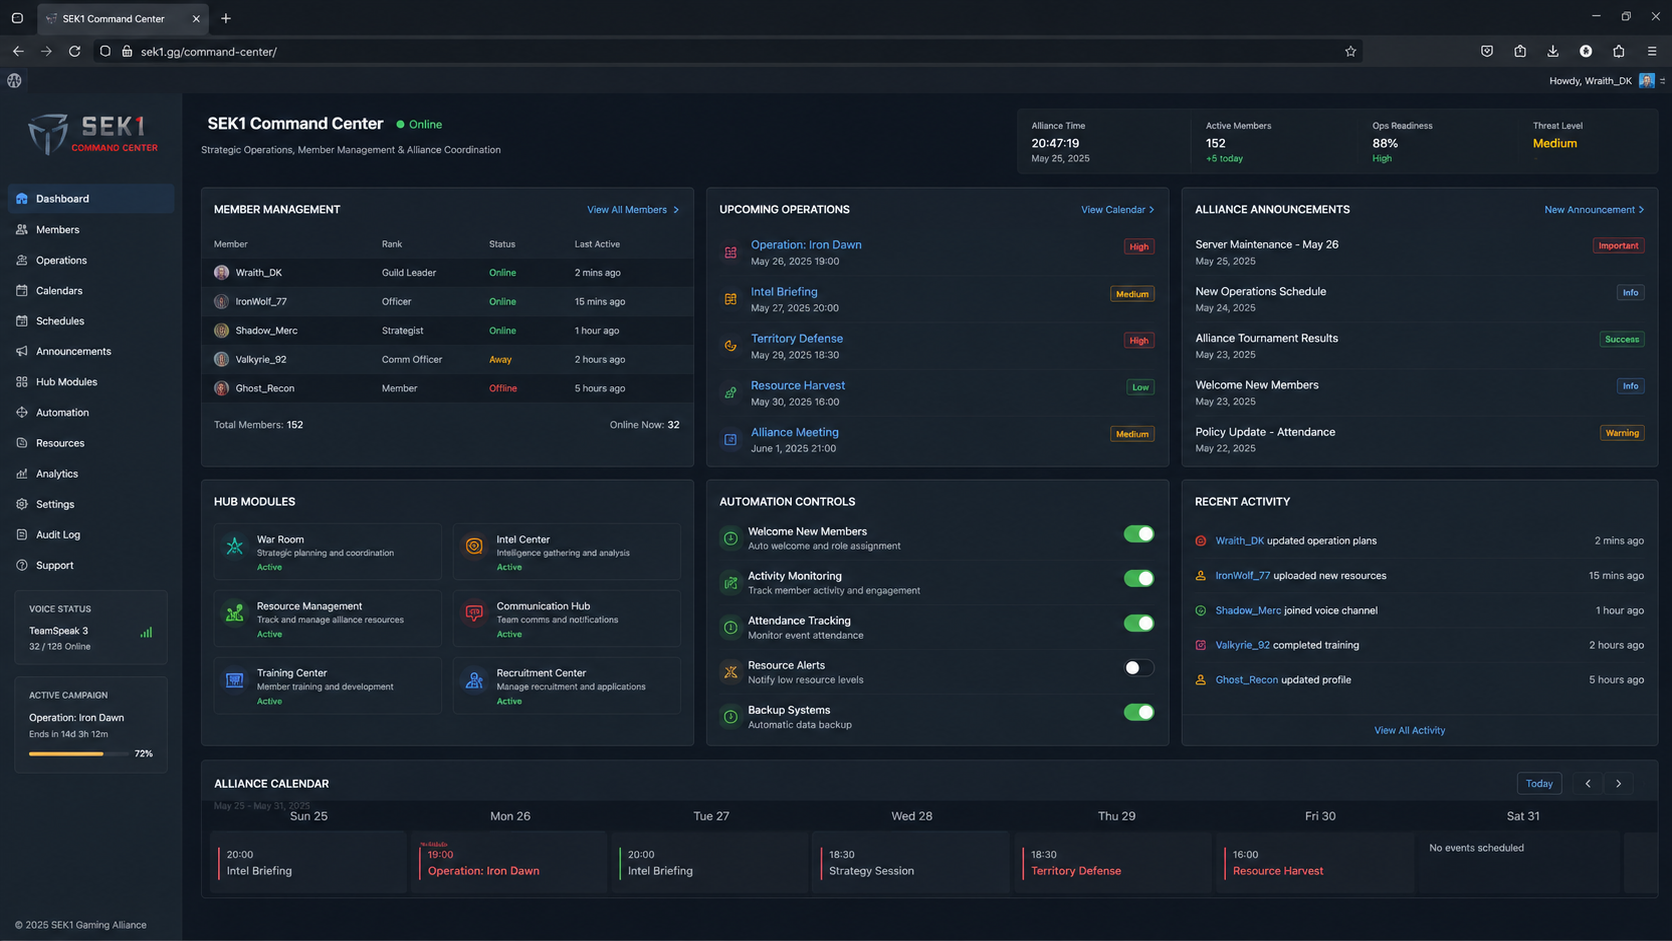Switch off Backup Systems toggle
This screenshot has width=1672, height=941.
(x=1138, y=712)
